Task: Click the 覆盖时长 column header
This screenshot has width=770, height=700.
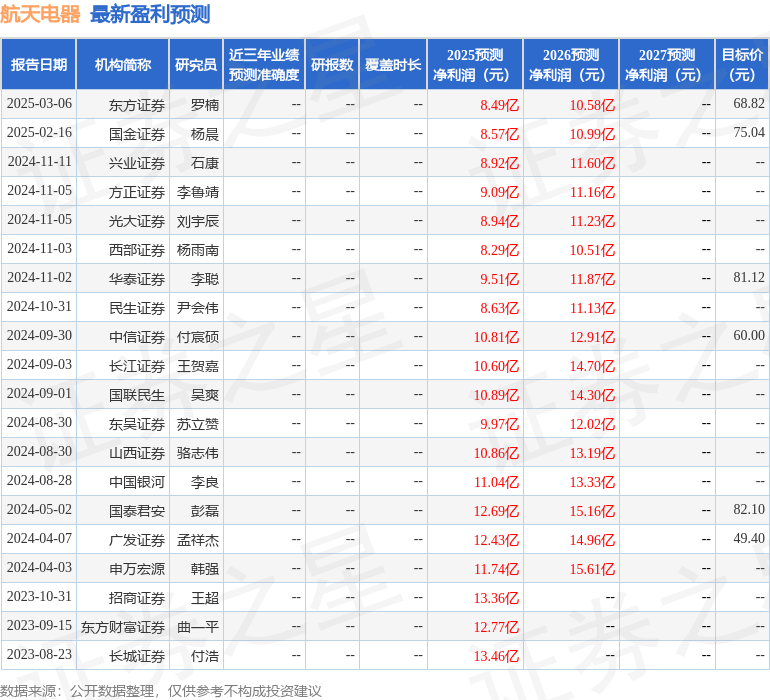Action: click(393, 64)
